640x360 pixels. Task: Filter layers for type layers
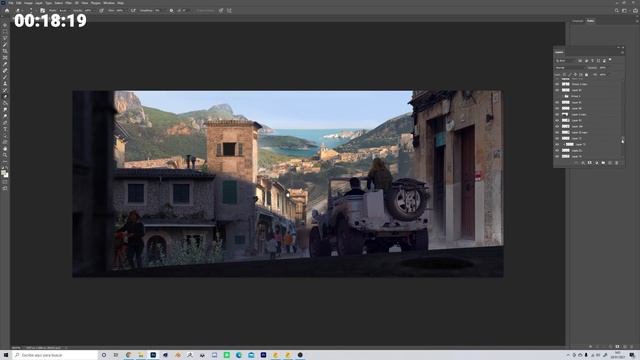click(x=592, y=61)
